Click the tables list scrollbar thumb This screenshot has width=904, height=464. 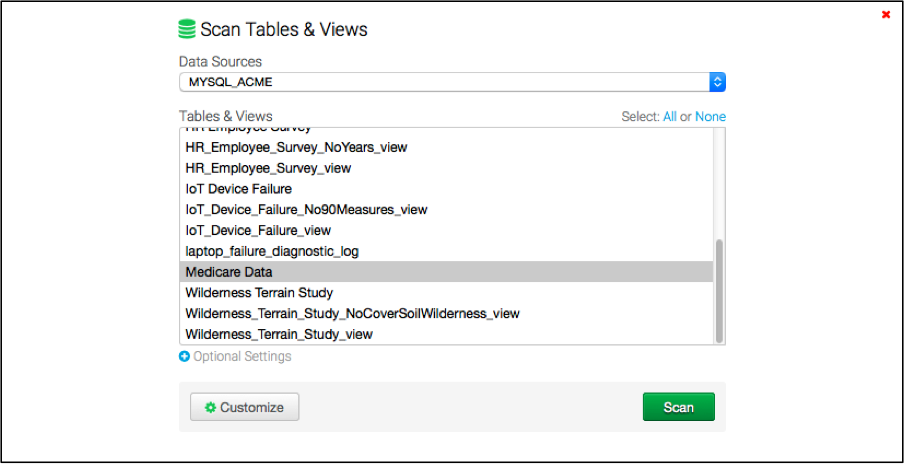coord(719,288)
